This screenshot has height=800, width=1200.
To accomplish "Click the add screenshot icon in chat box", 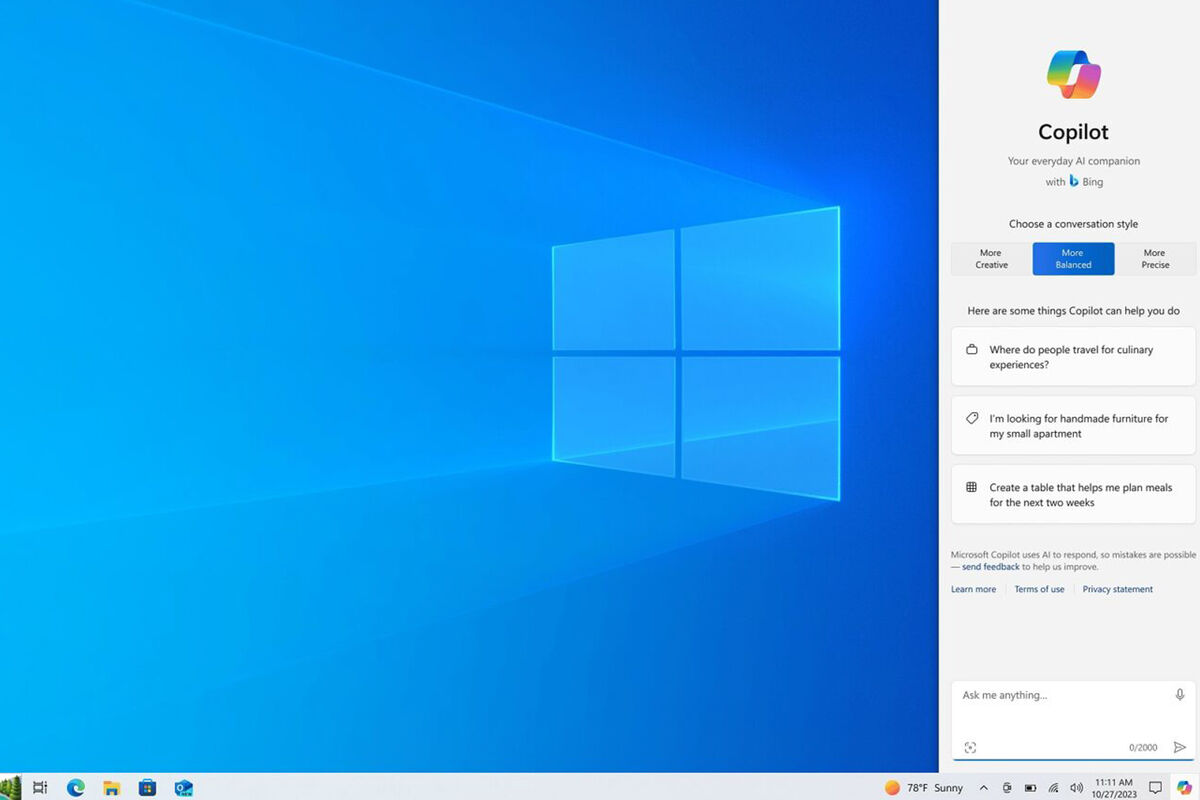I will click(970, 748).
